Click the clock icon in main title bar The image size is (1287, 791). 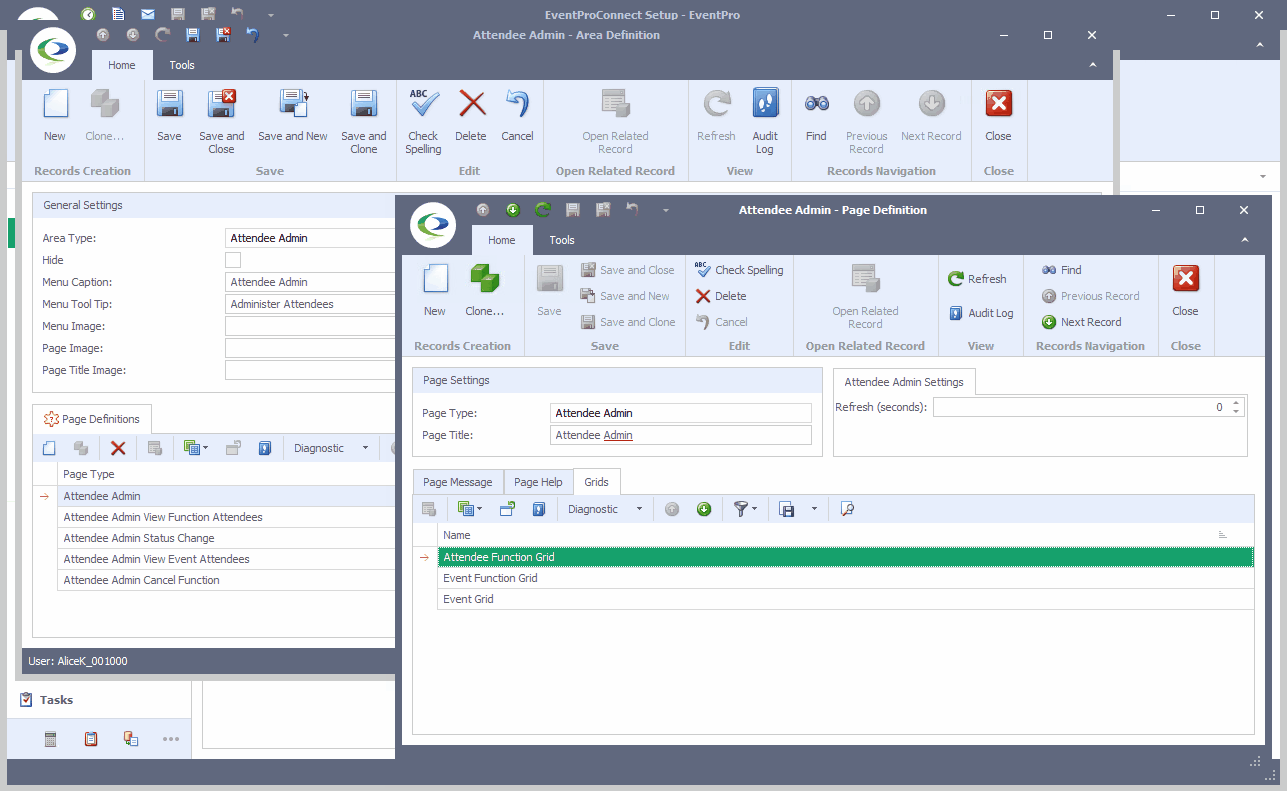(88, 14)
